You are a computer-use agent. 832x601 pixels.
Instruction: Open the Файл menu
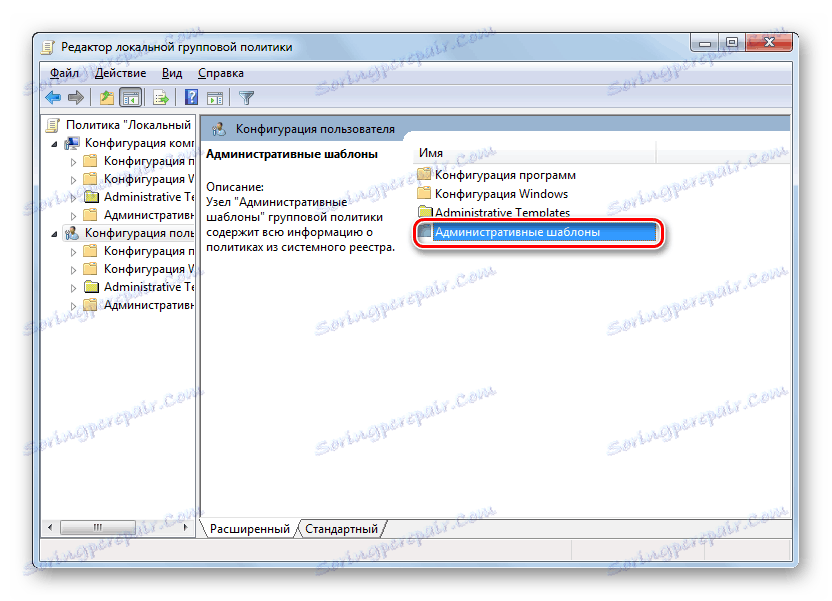click(x=64, y=73)
